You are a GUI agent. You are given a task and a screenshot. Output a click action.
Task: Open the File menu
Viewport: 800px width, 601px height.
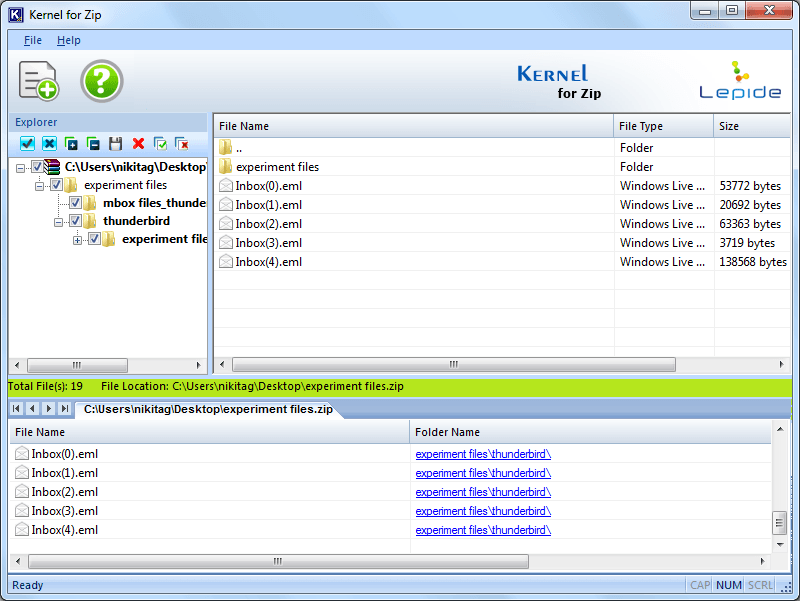coord(33,40)
